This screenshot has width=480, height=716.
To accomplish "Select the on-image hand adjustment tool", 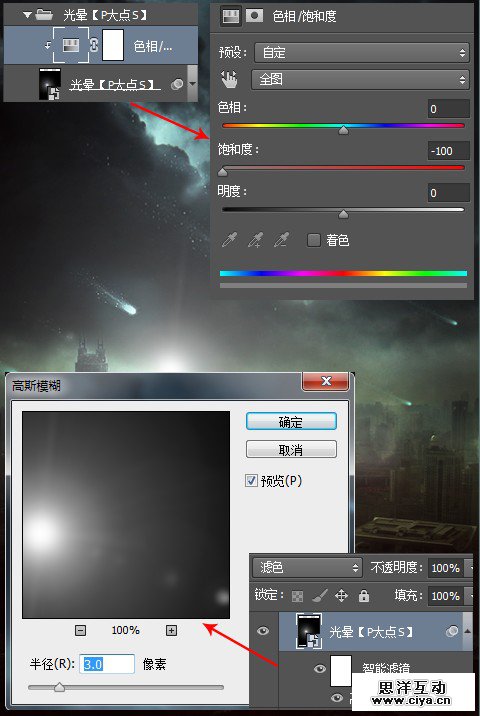I will tap(229, 79).
